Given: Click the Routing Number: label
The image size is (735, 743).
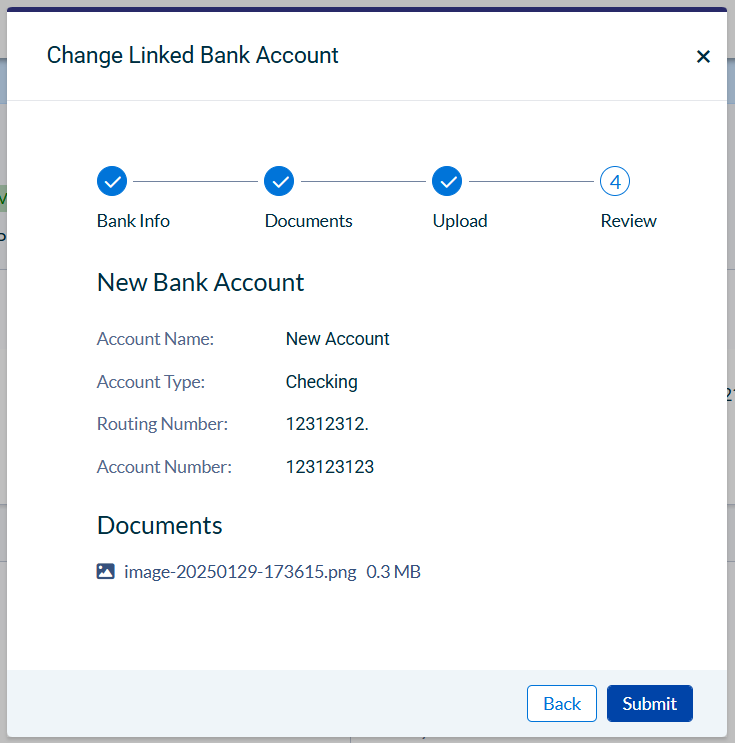Looking at the screenshot, I should click(163, 424).
